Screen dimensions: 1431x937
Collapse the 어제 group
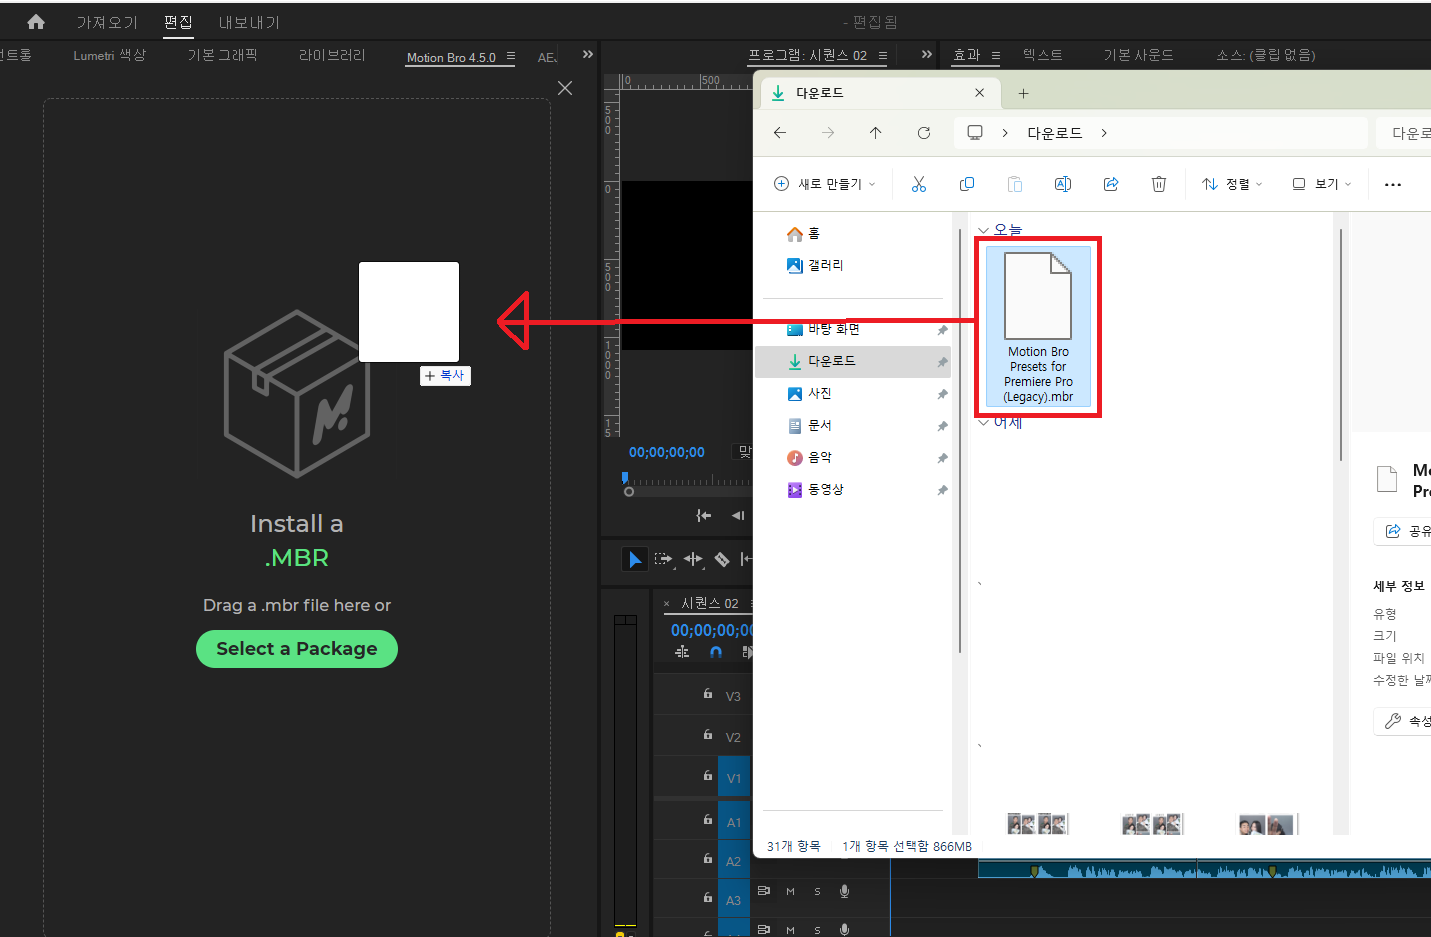click(x=983, y=422)
